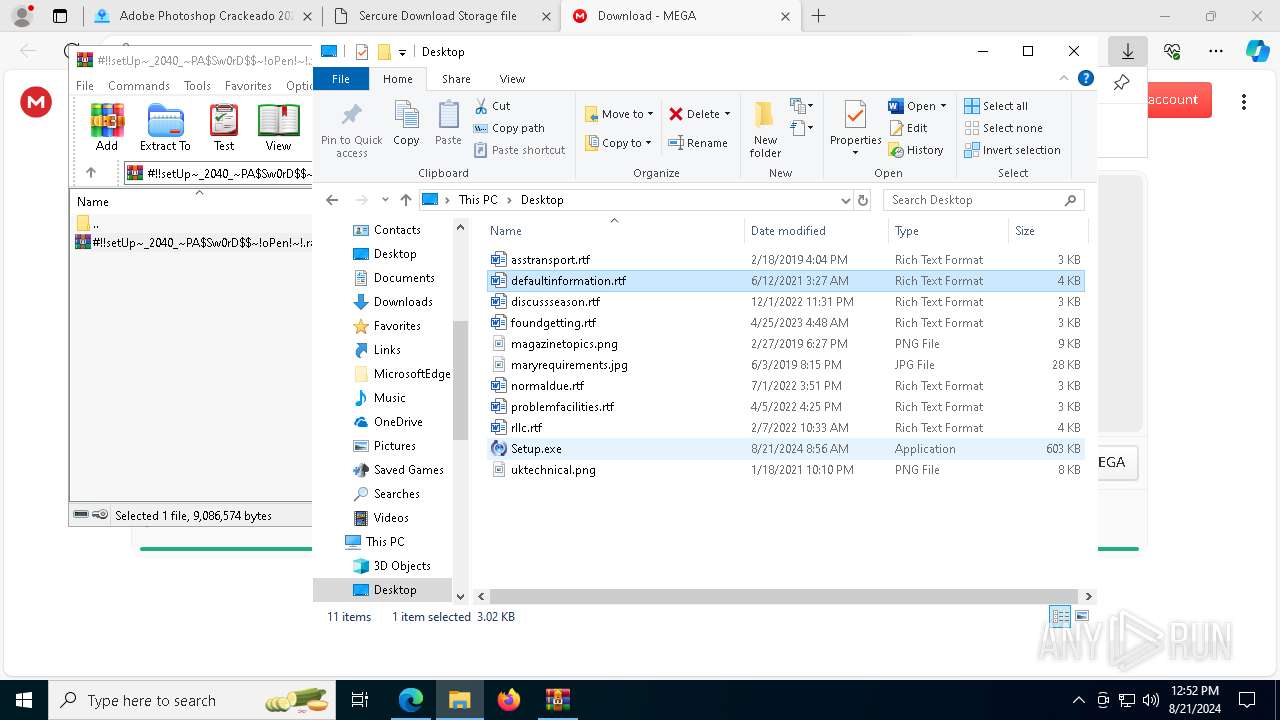
Task: Click the Paste ribbon icon
Action: pyautogui.click(x=448, y=124)
